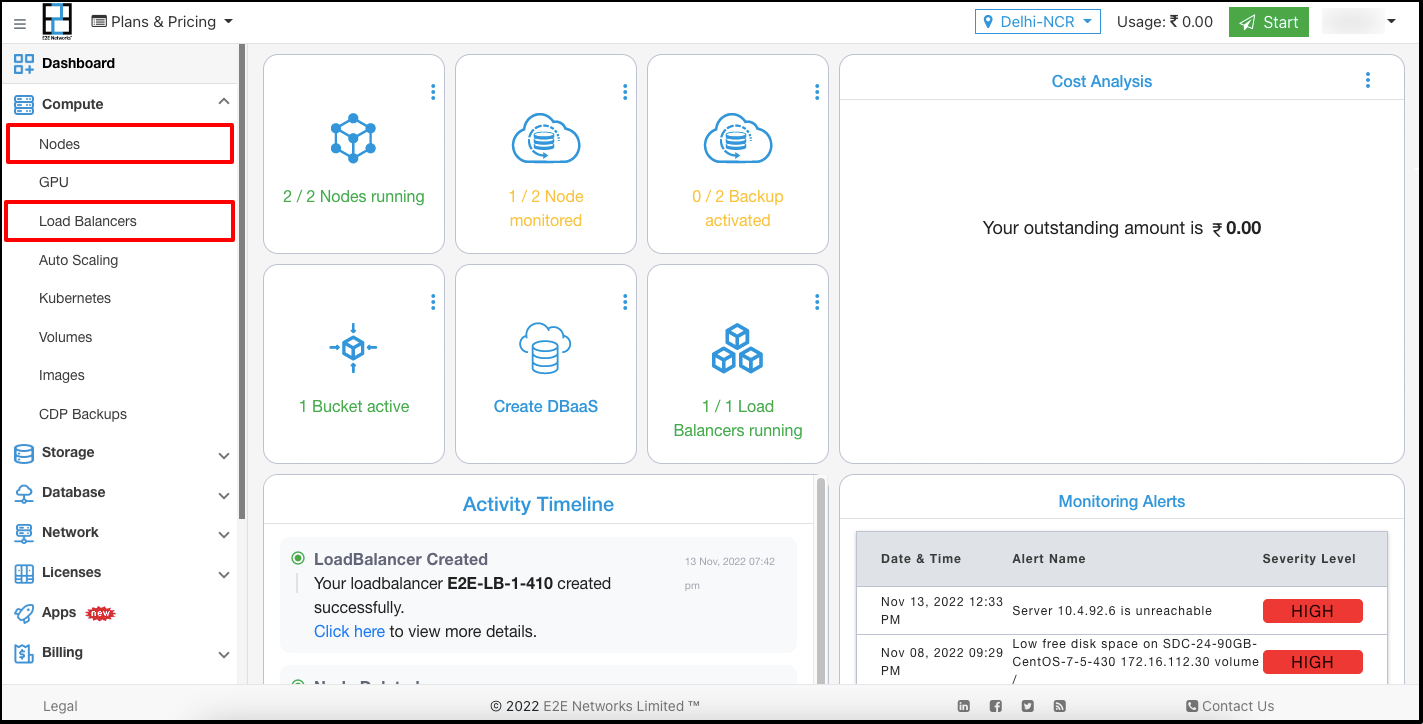Open Nodes under Compute
Image resolution: width=1423 pixels, height=724 pixels.
click(x=120, y=144)
